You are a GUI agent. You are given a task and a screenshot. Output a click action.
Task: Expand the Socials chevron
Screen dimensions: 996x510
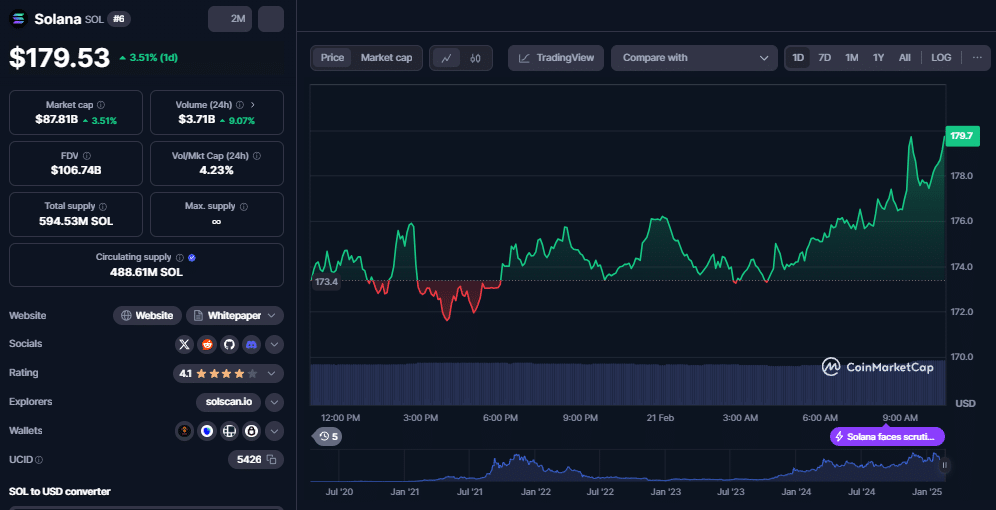[x=274, y=344]
